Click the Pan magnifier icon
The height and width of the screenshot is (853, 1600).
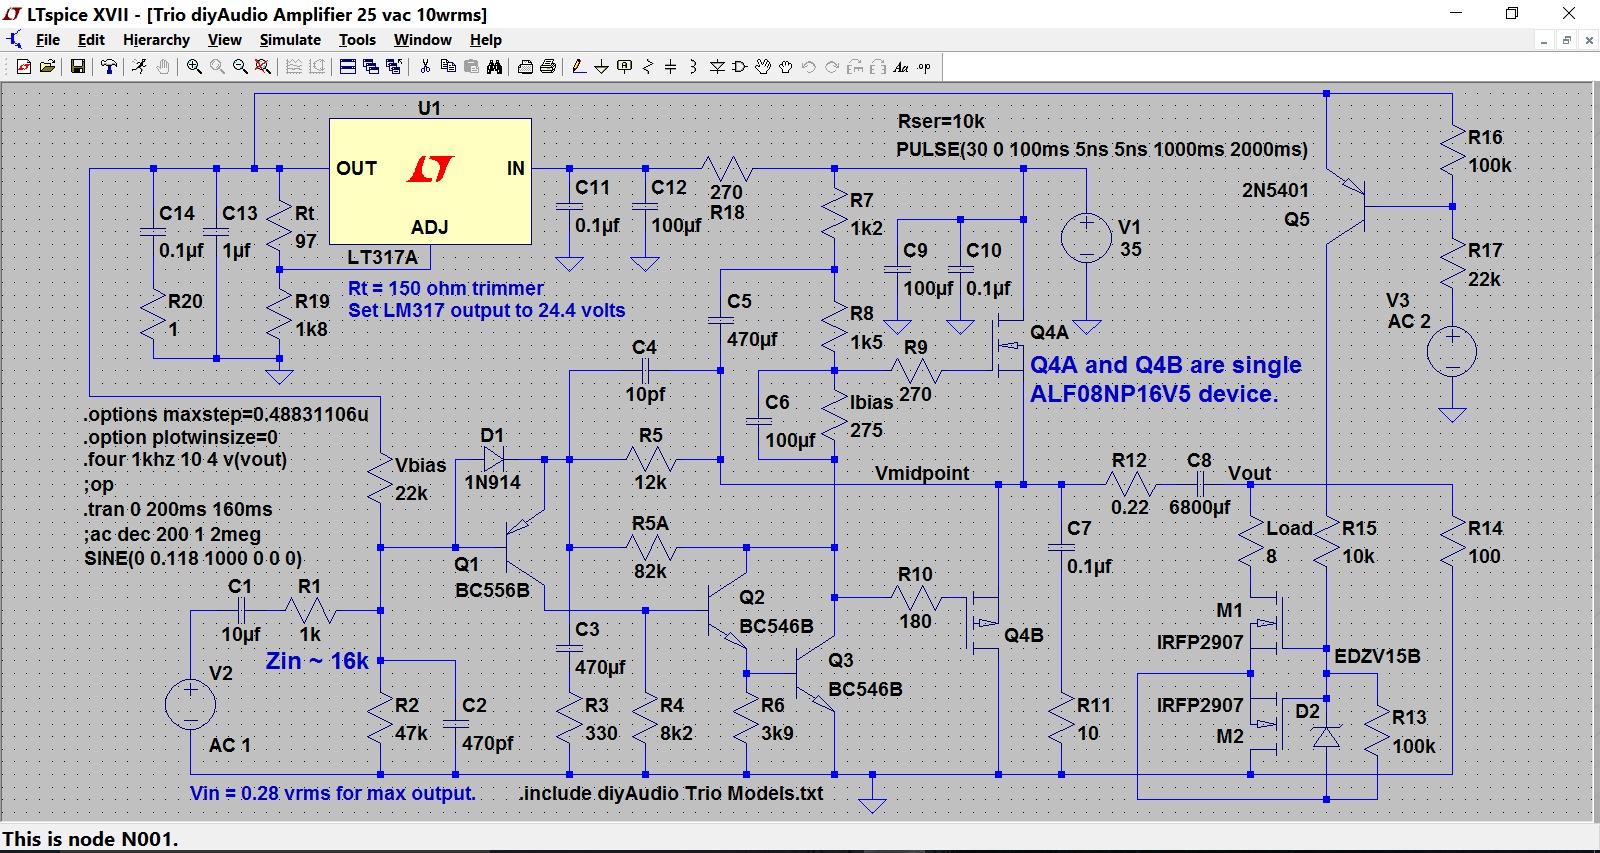pos(217,67)
